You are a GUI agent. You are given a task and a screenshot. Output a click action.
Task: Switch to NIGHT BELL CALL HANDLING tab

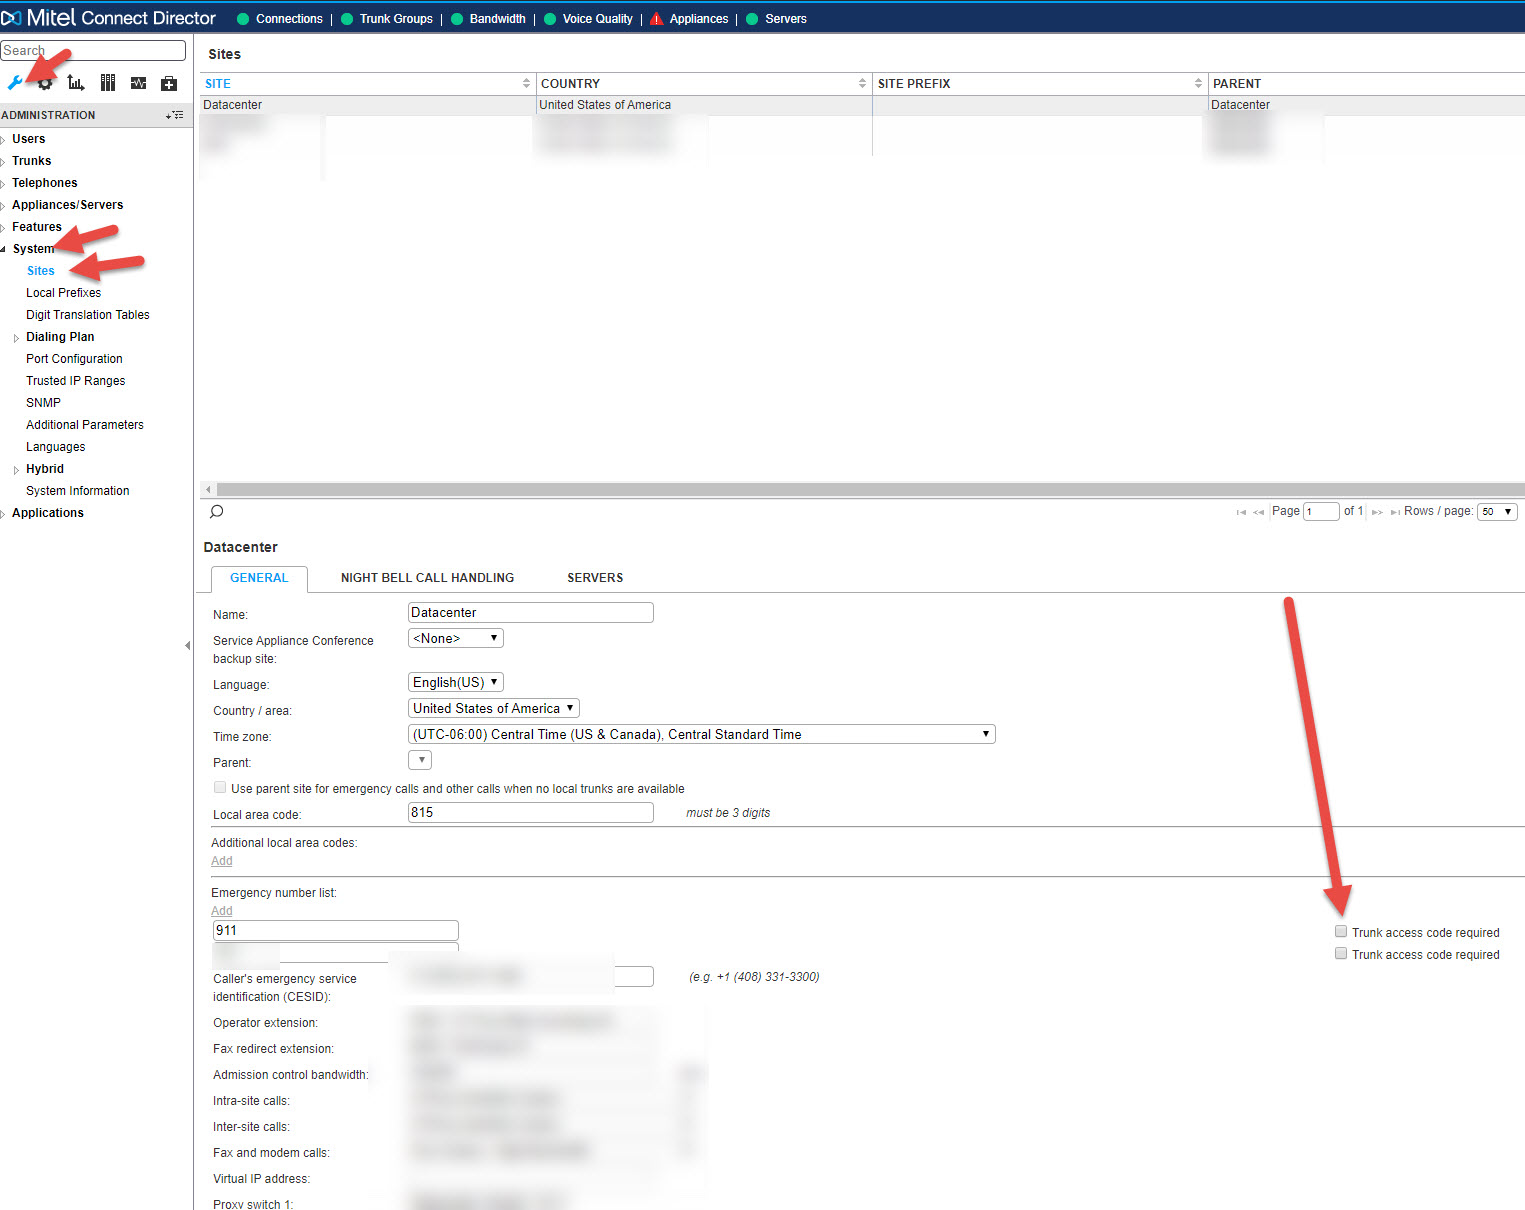pyautogui.click(x=427, y=578)
